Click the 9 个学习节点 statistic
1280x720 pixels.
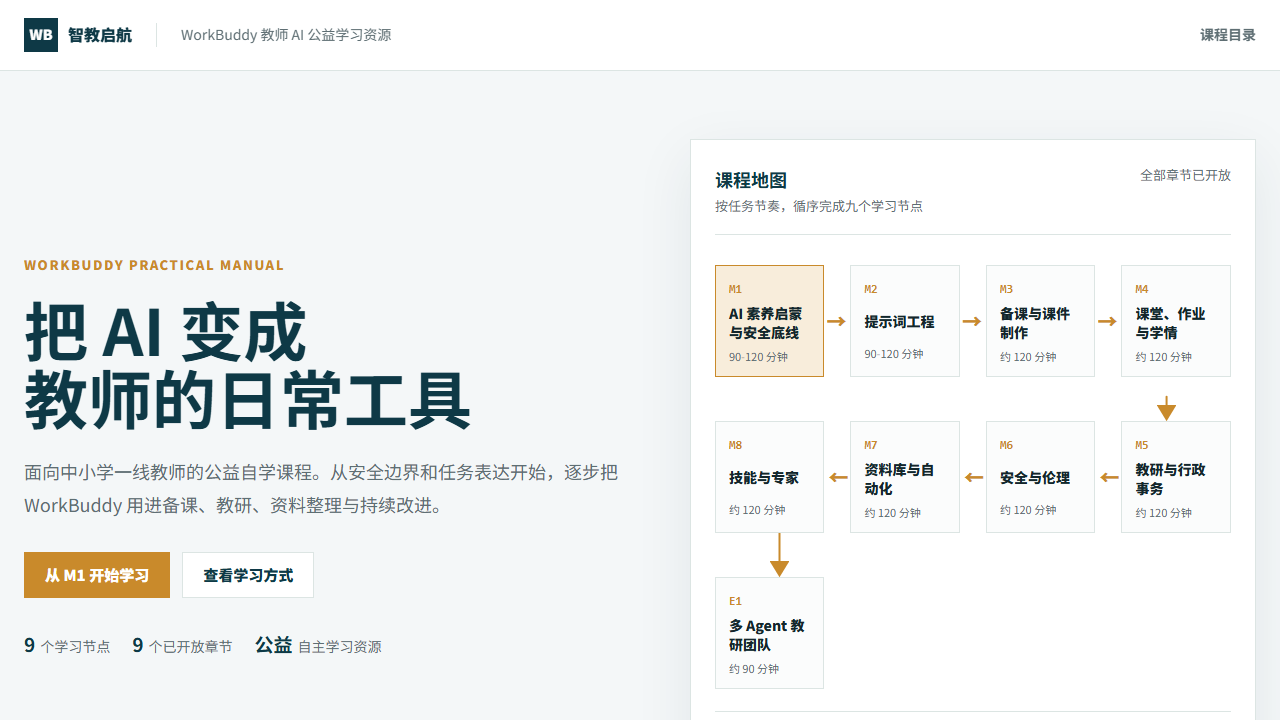click(67, 646)
